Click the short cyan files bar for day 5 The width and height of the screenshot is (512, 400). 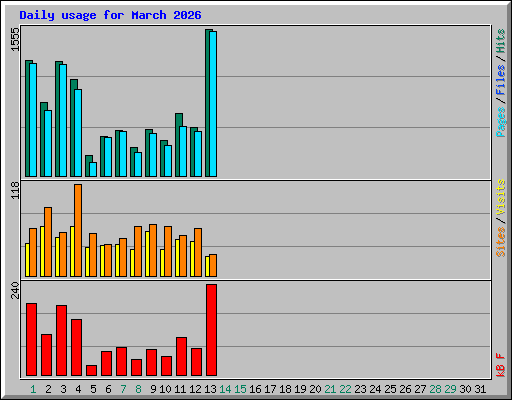pyautogui.click(x=93, y=170)
